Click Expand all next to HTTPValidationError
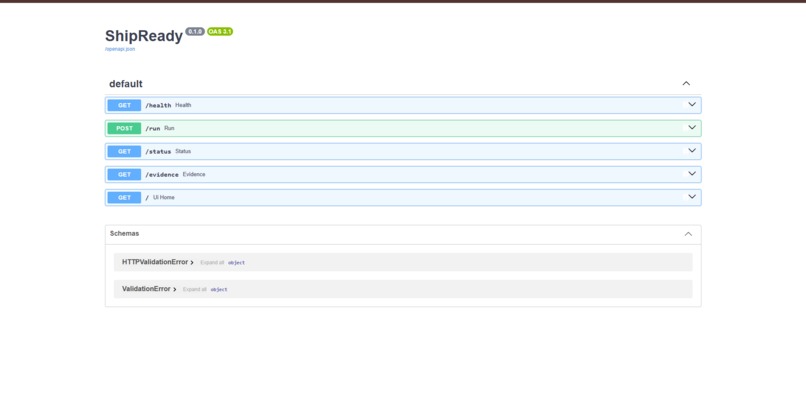 tap(212, 262)
